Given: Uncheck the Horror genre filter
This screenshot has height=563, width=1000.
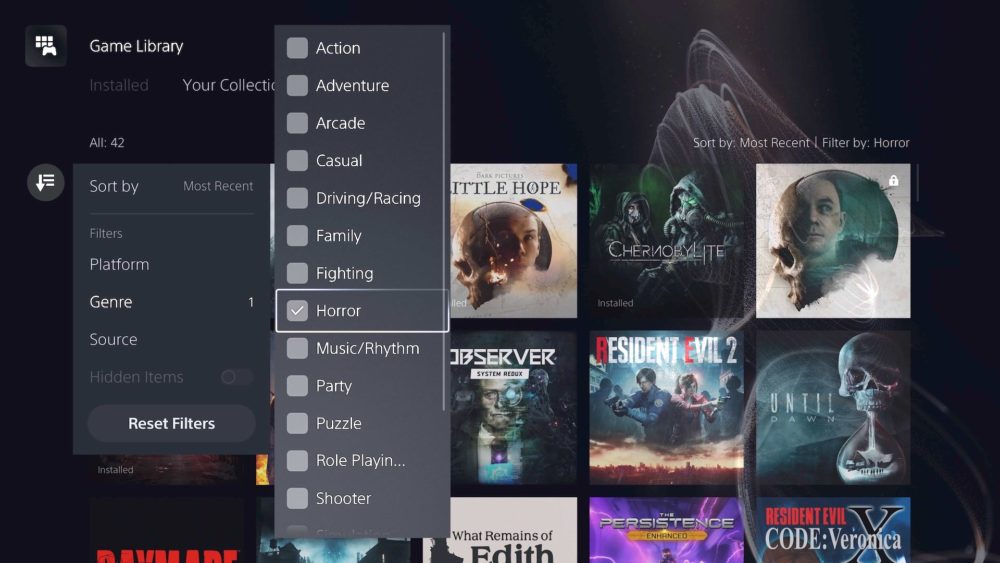Looking at the screenshot, I should pos(297,311).
